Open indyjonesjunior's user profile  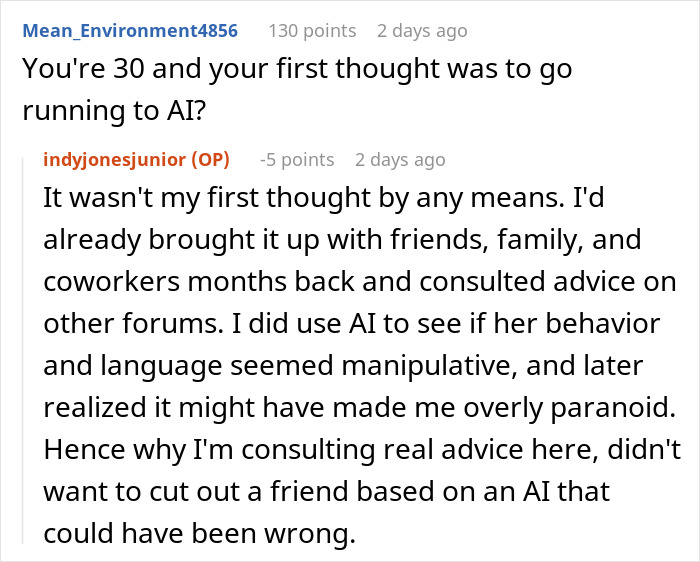pyautogui.click(x=115, y=160)
